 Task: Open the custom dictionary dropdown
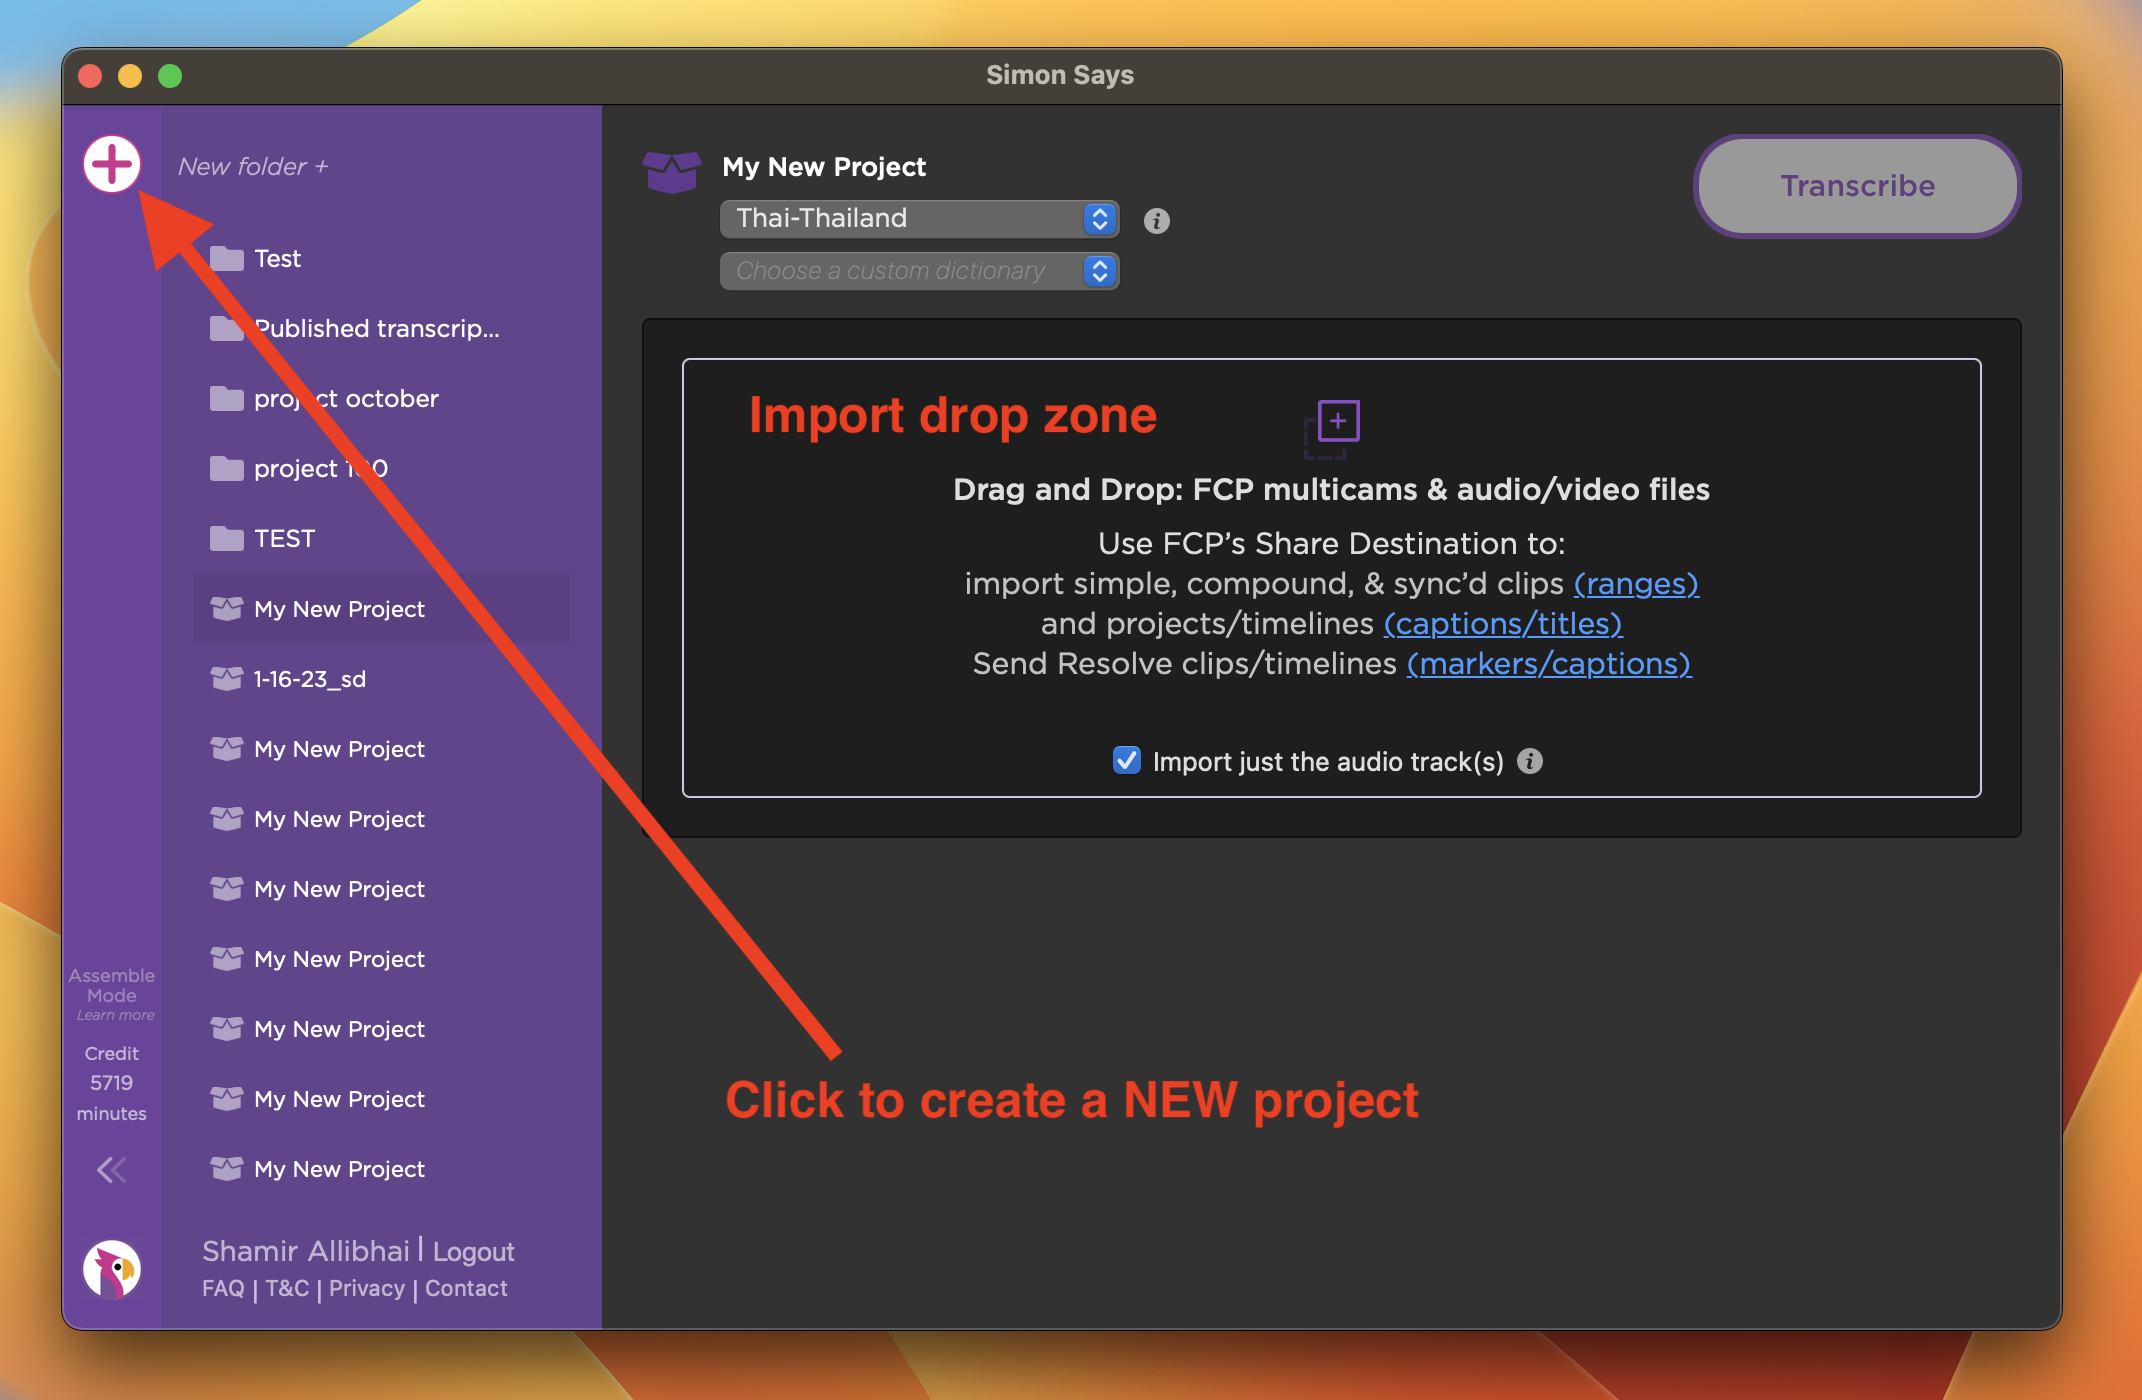pos(919,271)
